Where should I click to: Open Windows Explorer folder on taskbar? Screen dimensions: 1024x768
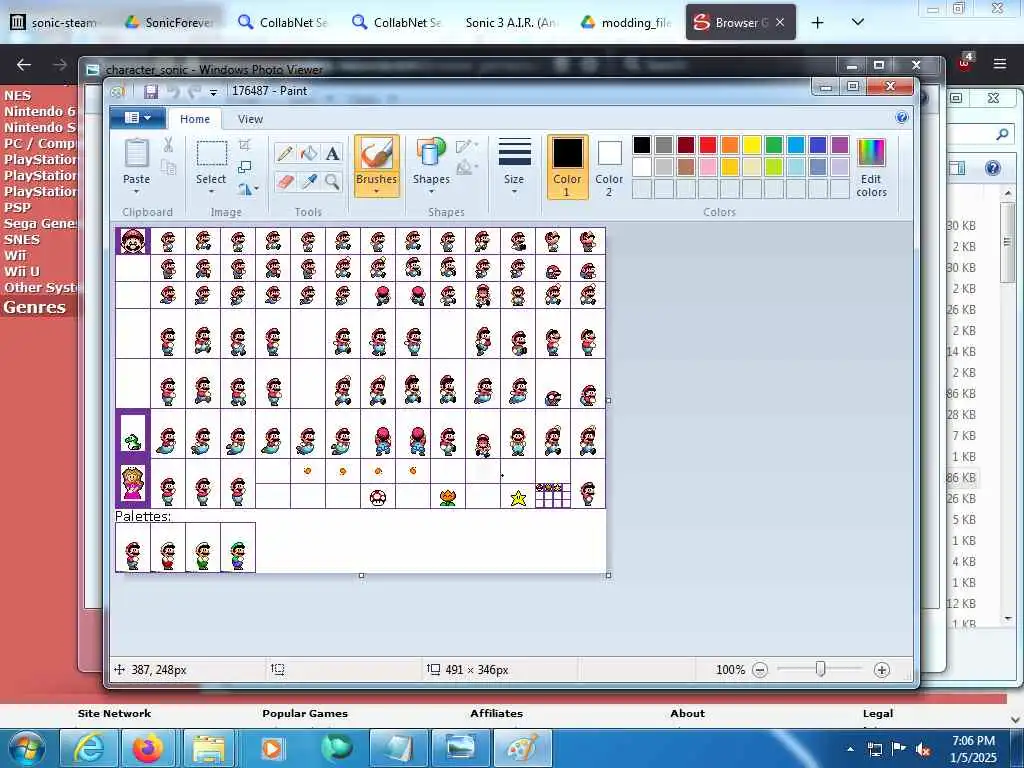coord(208,748)
